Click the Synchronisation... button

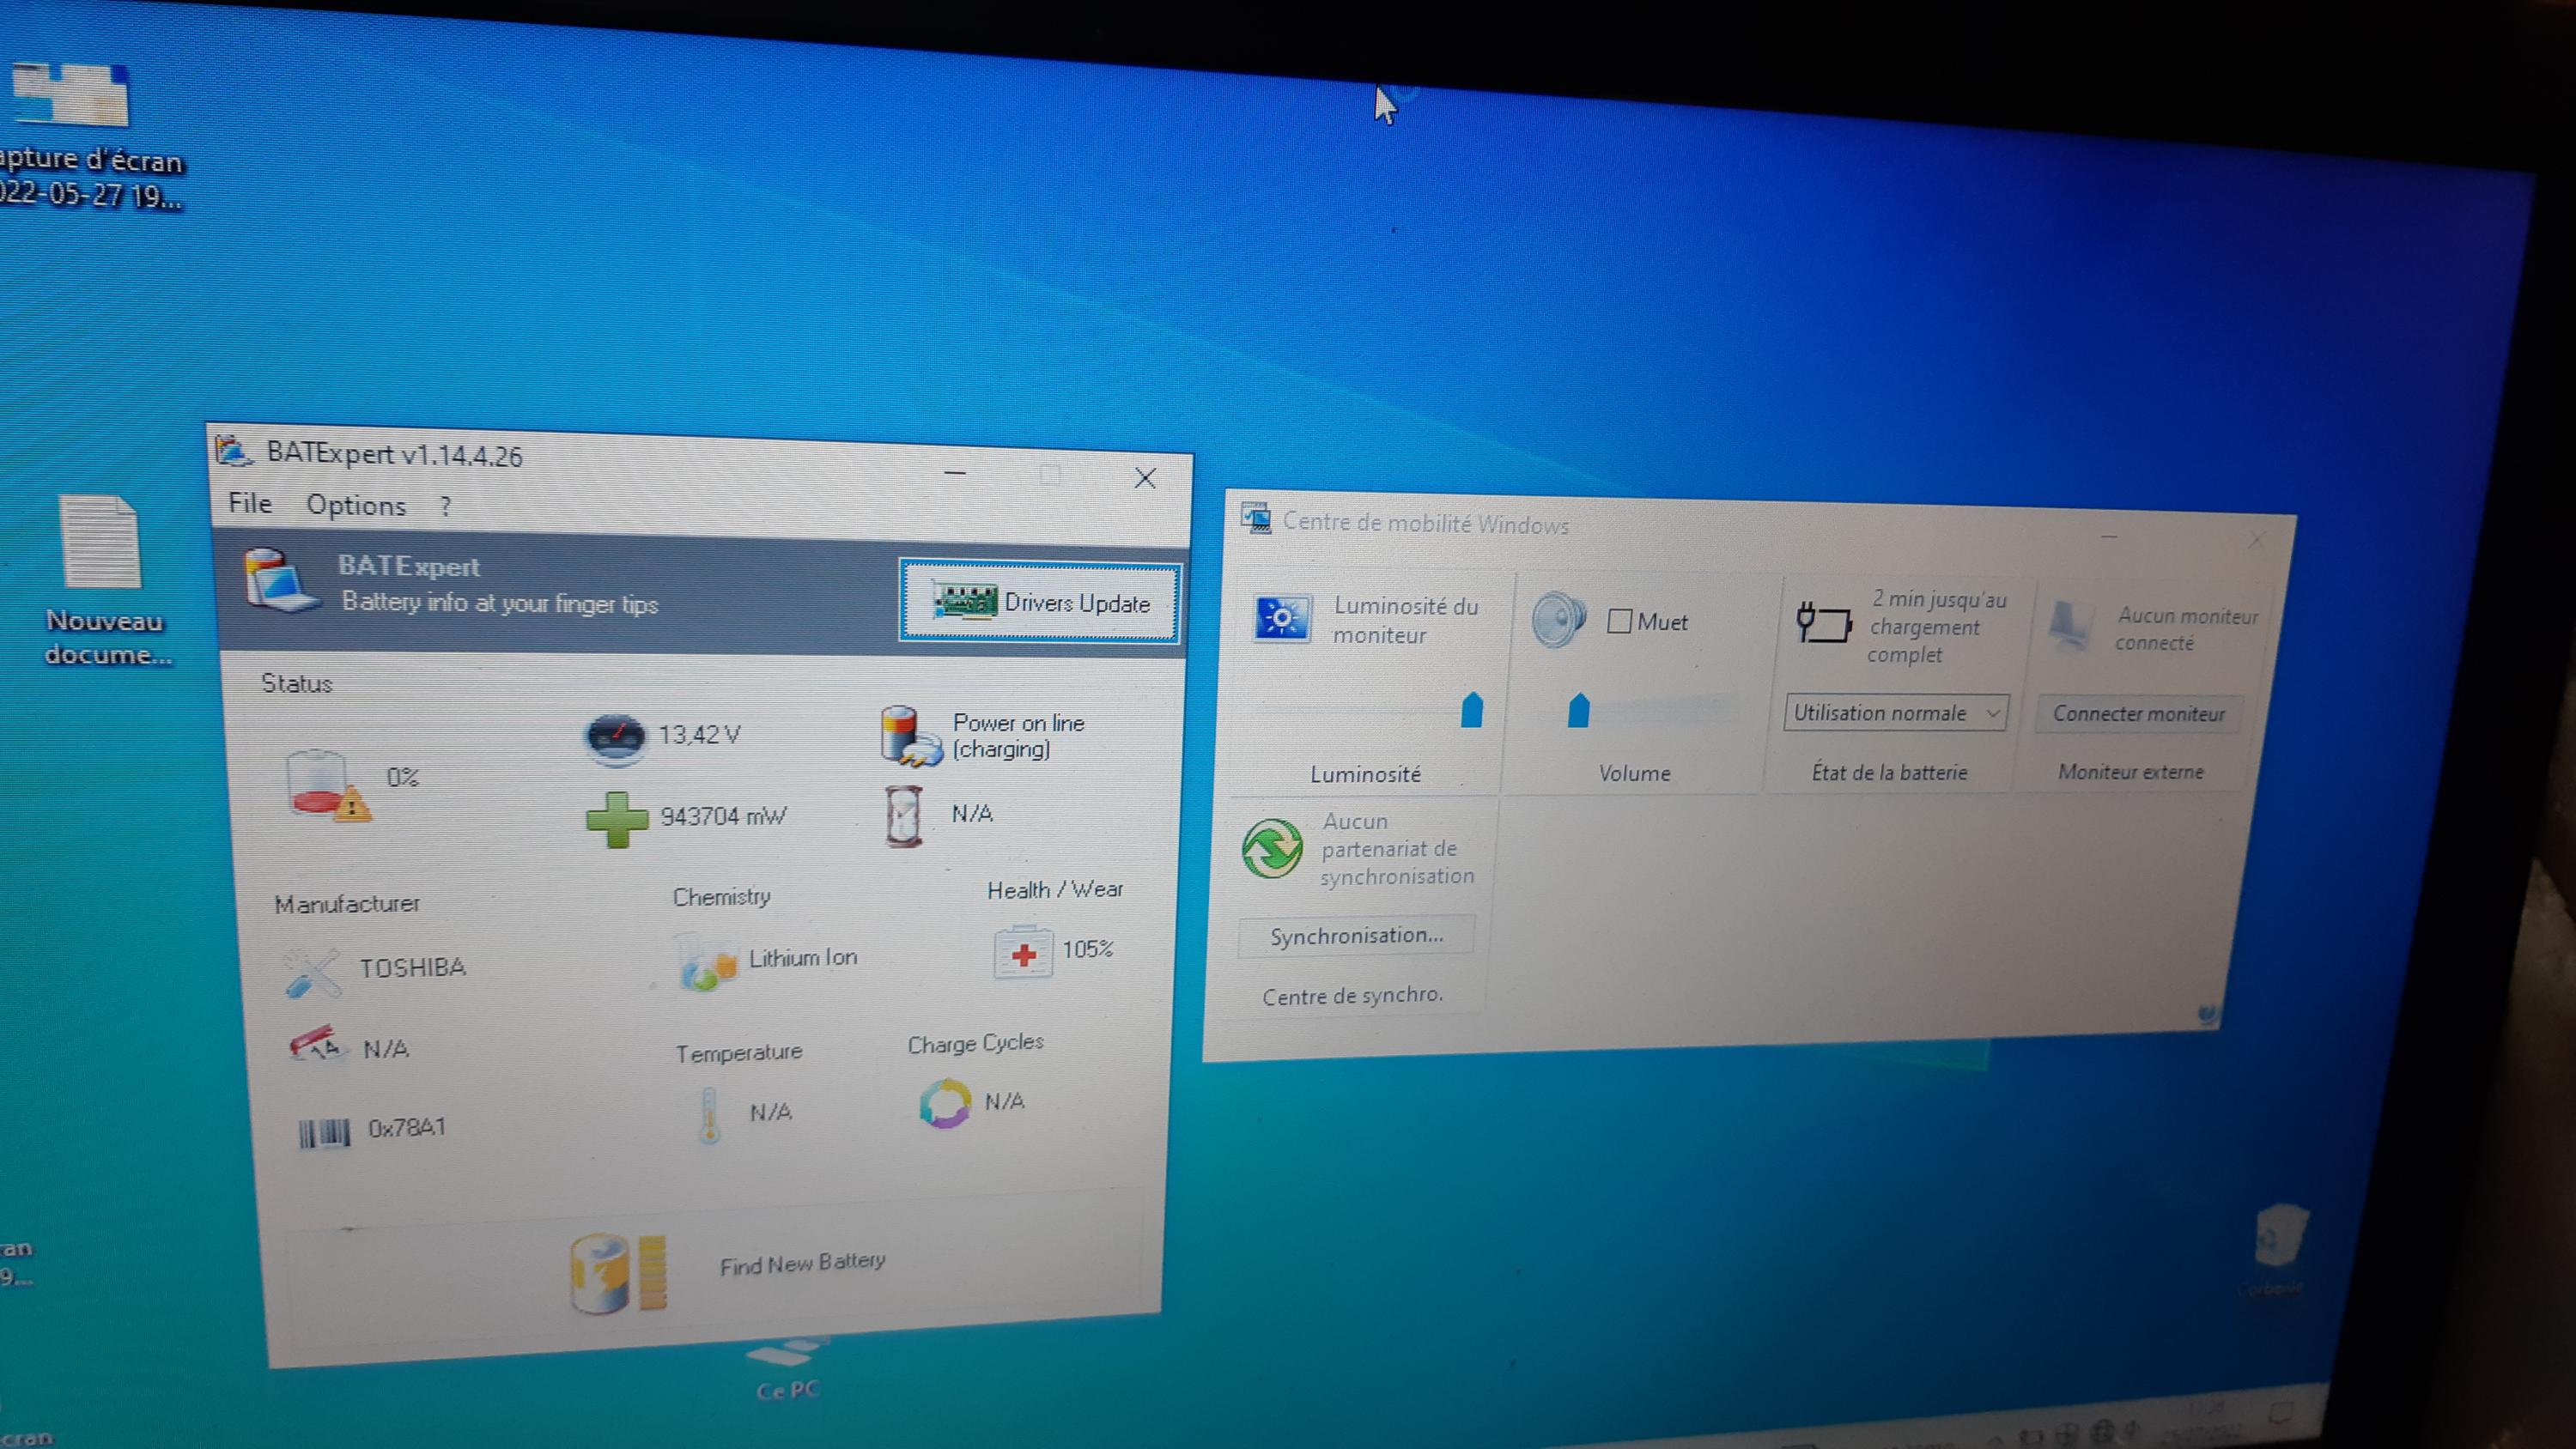pos(1356,936)
